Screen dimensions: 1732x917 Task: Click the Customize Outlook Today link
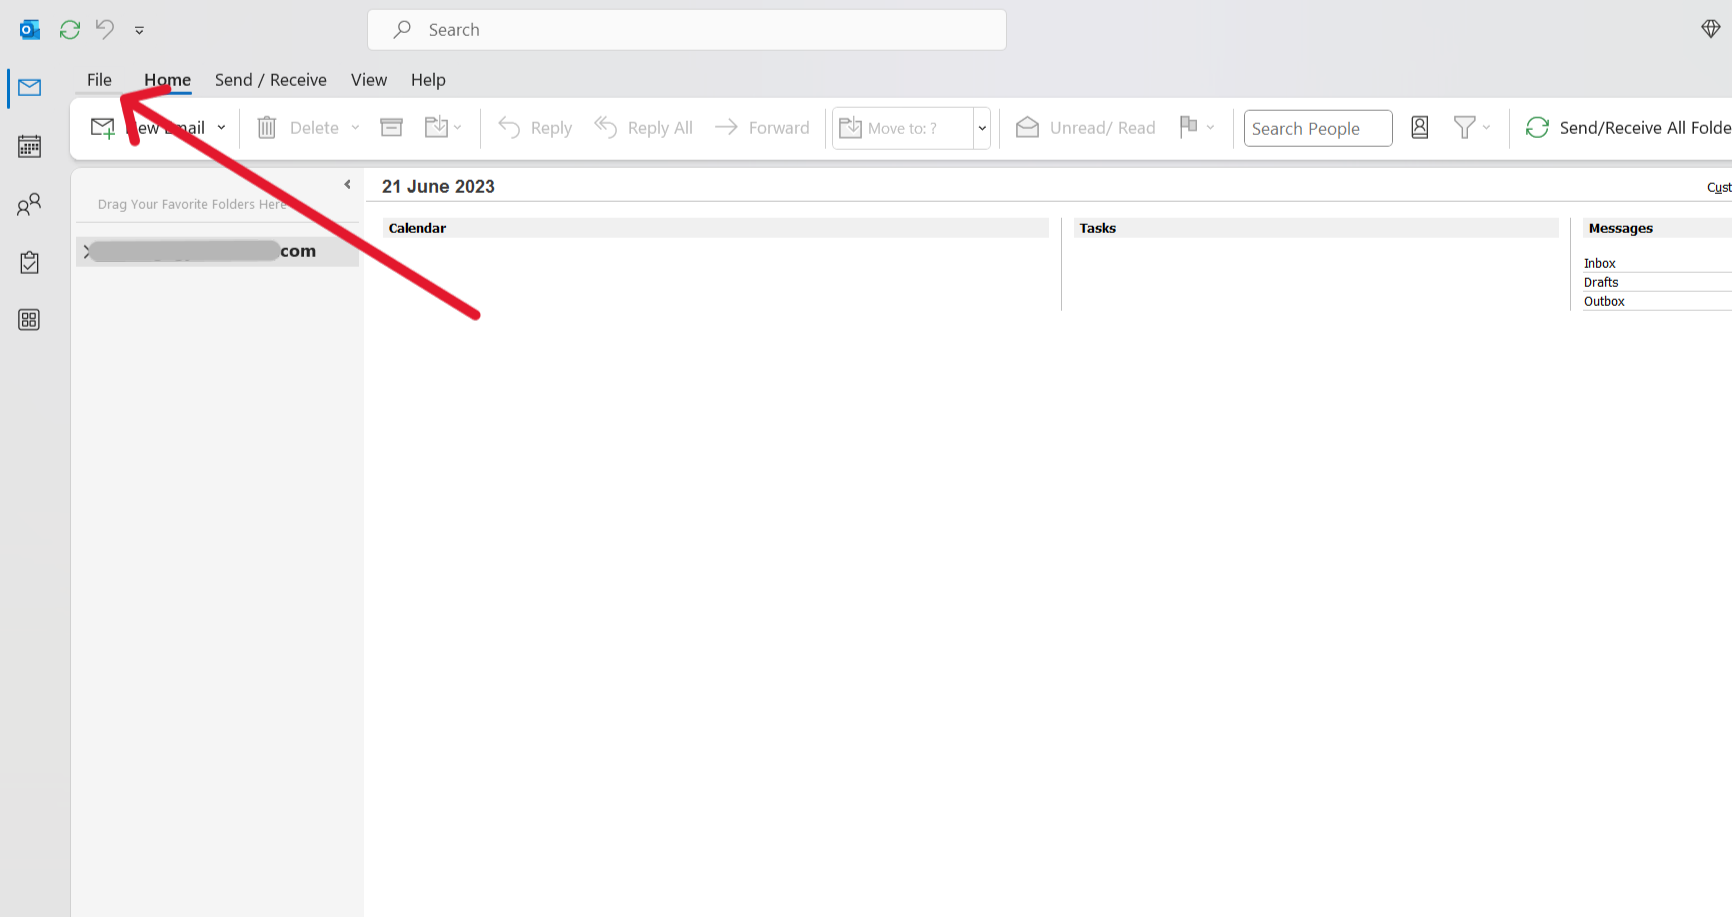[1719, 187]
